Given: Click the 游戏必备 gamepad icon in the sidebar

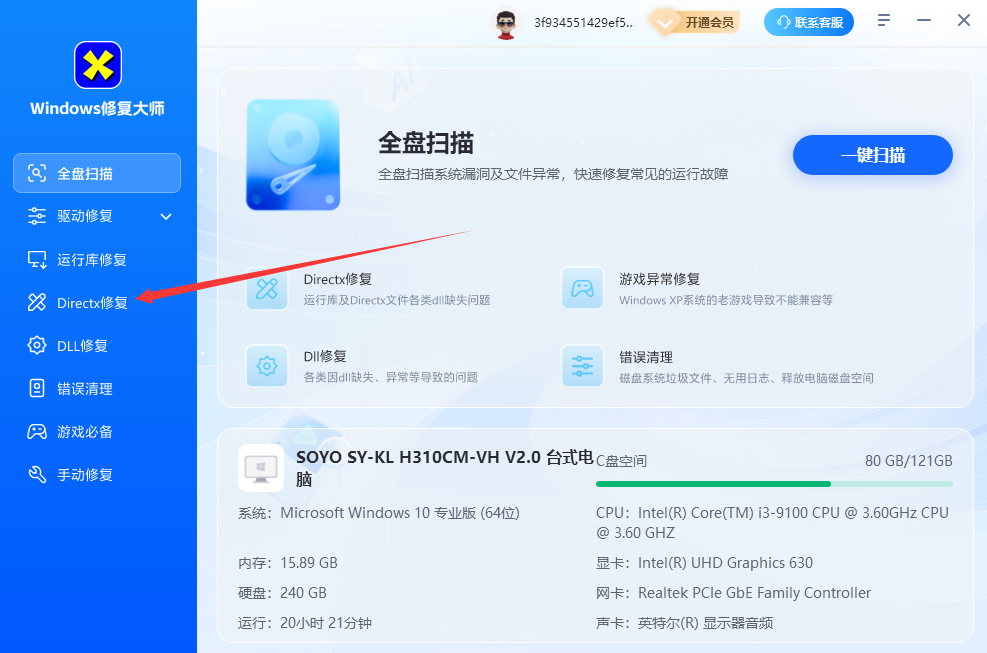Looking at the screenshot, I should (37, 431).
